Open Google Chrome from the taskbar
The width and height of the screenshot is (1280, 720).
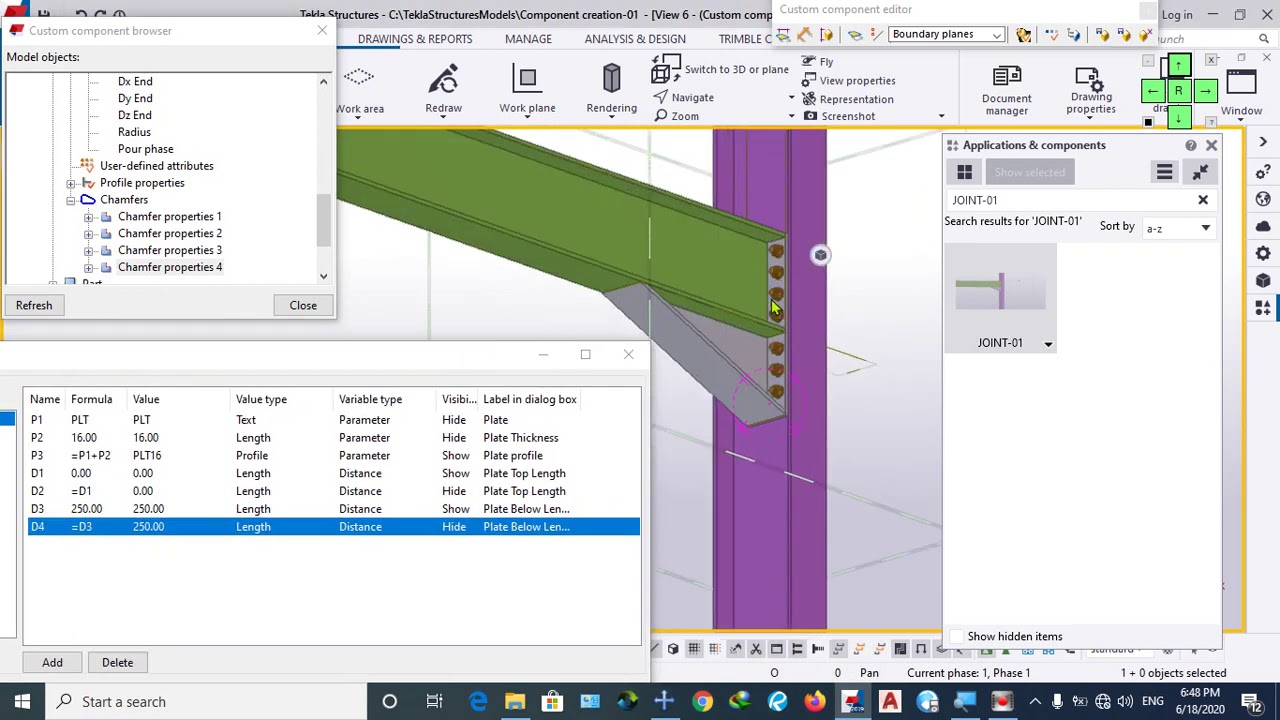(702, 702)
